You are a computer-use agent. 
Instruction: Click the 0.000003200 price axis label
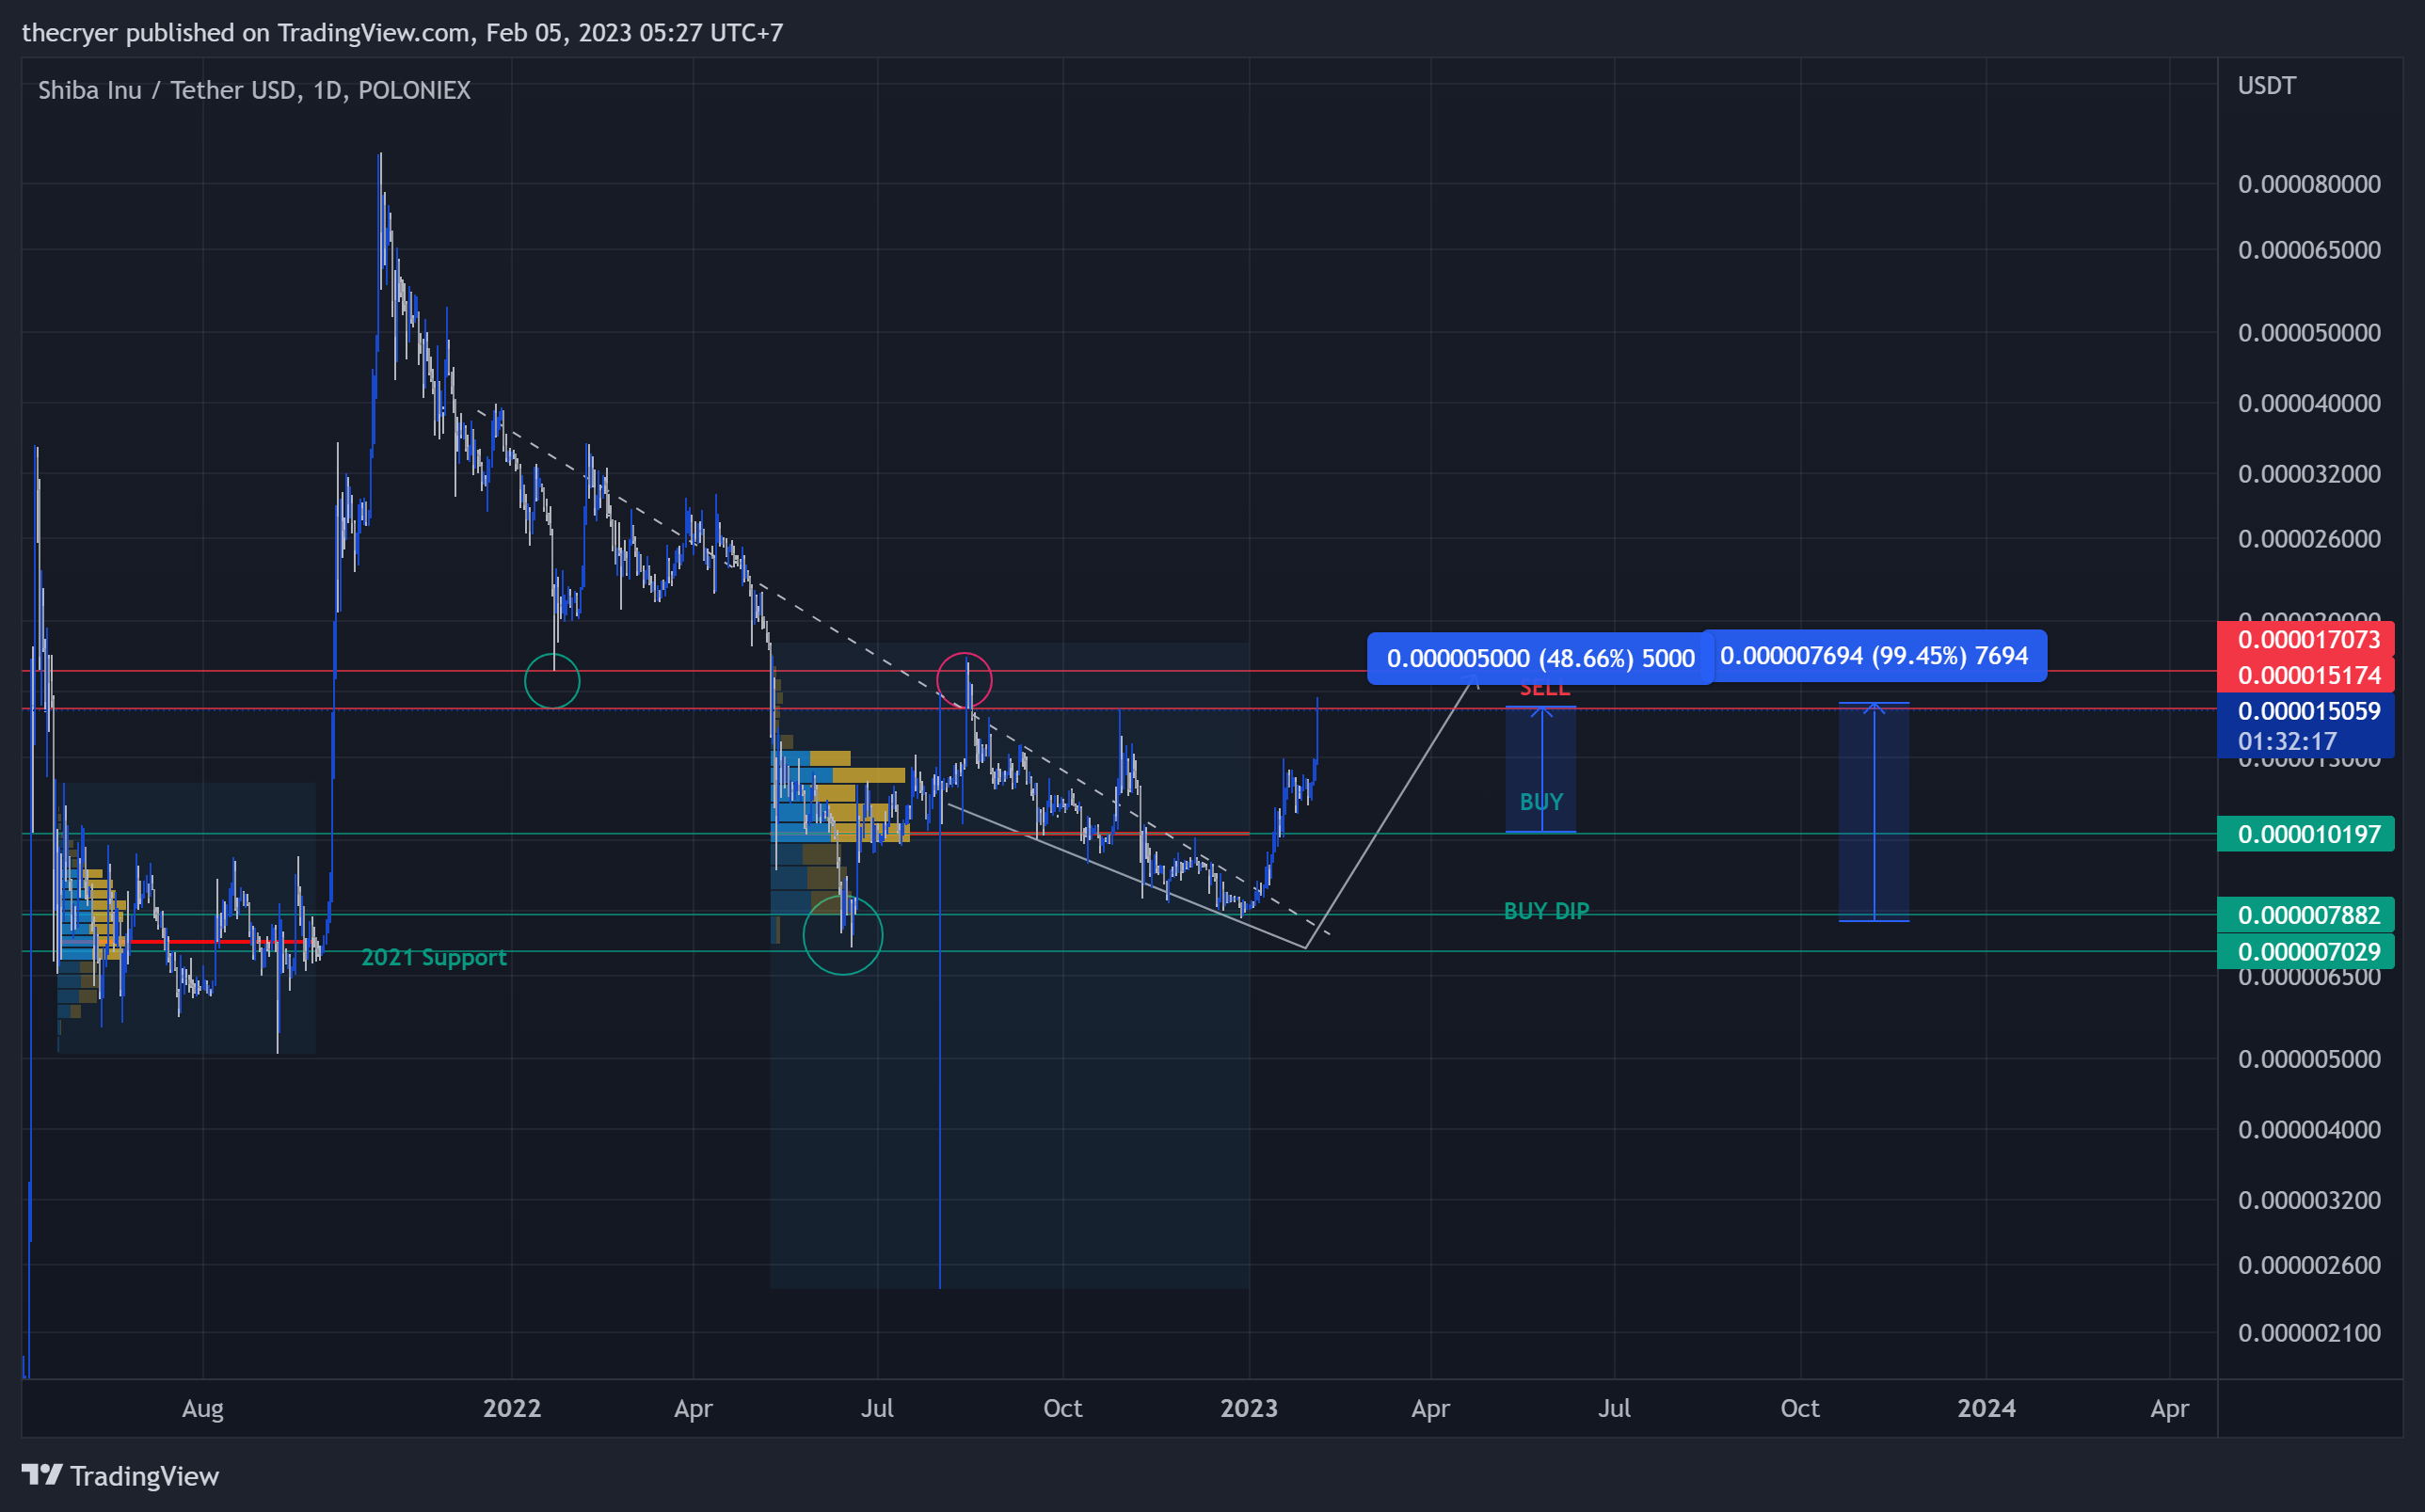pos(2309,1199)
